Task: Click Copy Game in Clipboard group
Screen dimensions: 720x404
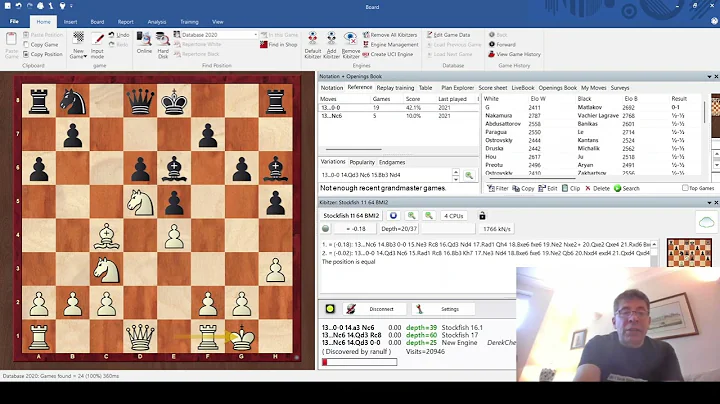Action: click(41, 45)
